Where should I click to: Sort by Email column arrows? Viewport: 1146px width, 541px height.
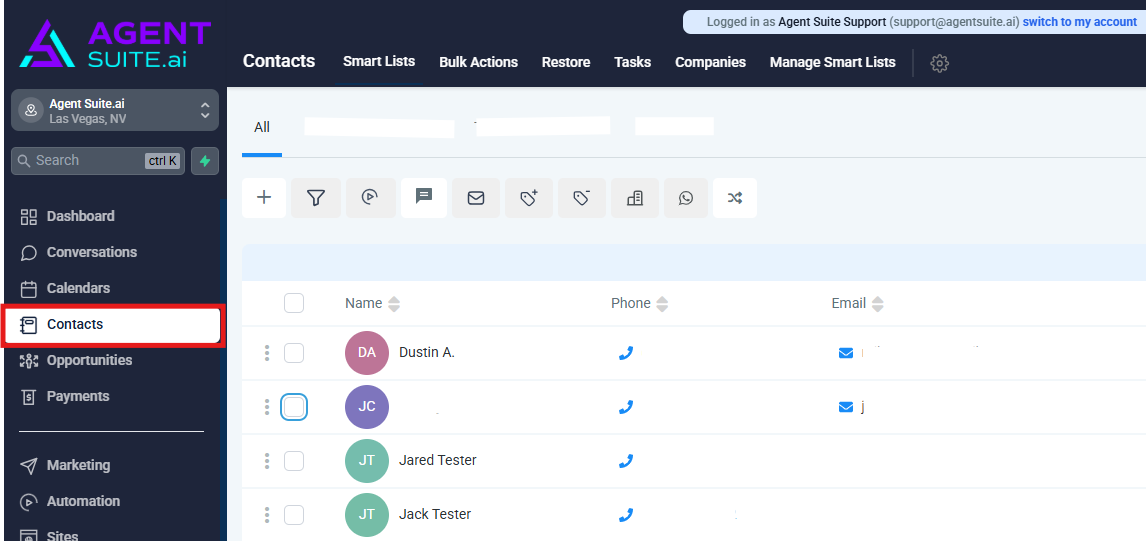[878, 304]
